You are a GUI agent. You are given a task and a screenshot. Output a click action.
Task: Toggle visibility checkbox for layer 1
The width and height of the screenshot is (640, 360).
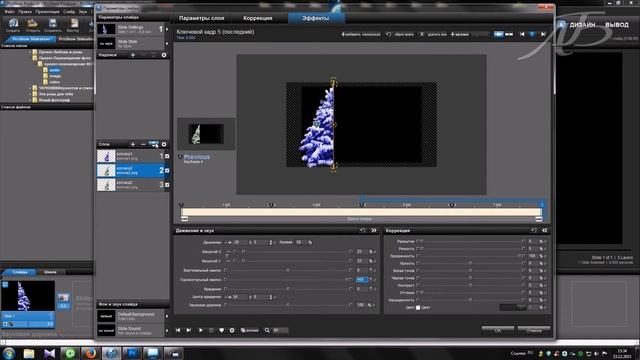tap(167, 156)
